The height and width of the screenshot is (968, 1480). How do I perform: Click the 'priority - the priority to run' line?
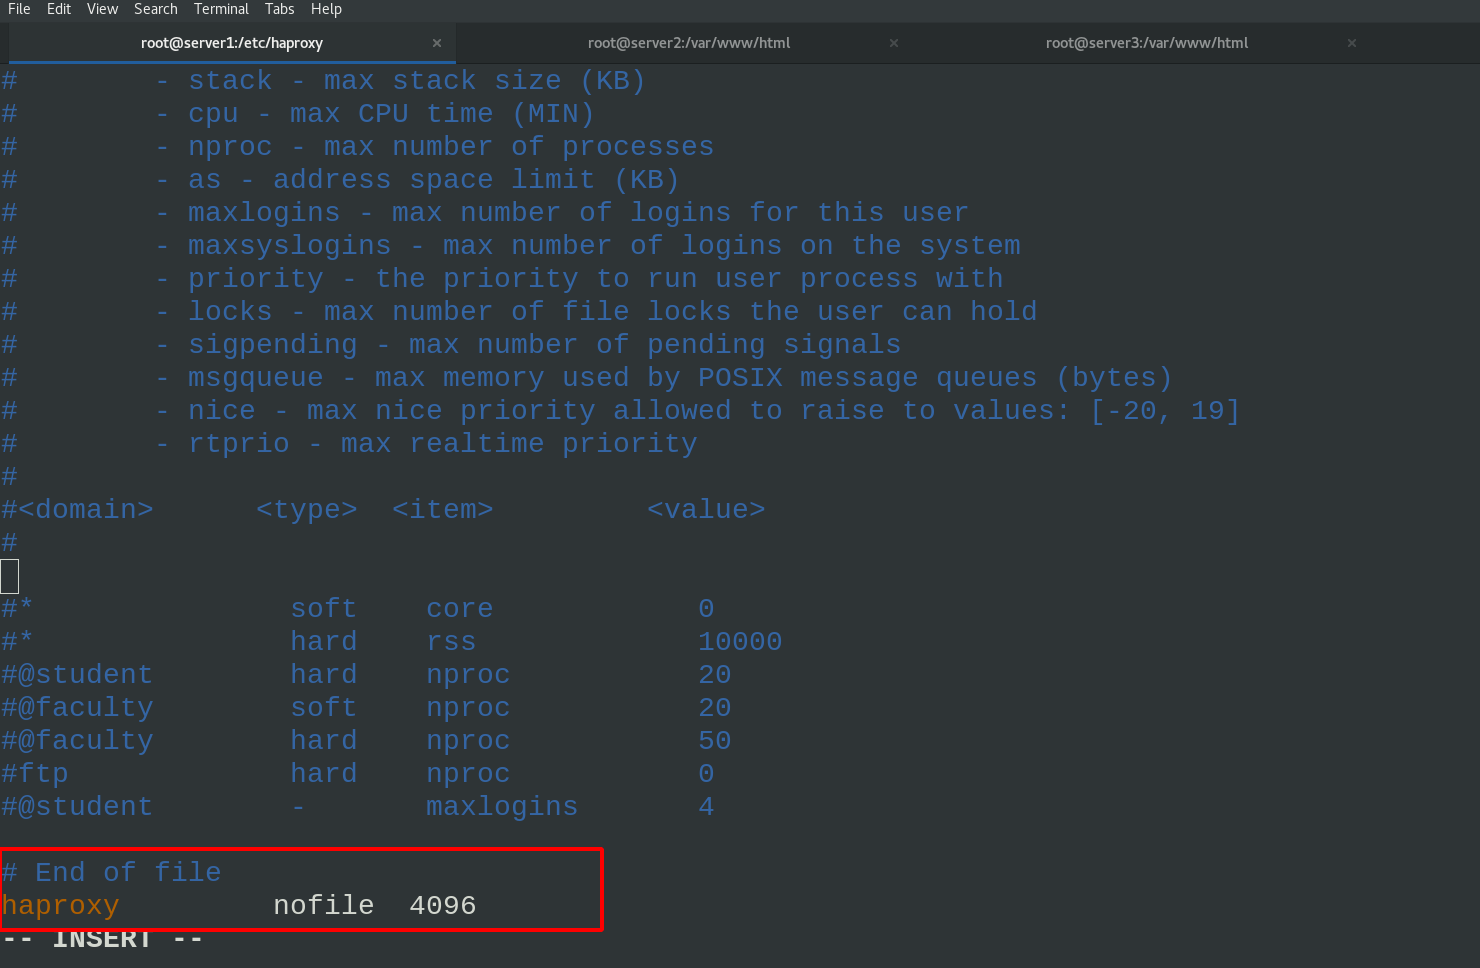click(579, 278)
